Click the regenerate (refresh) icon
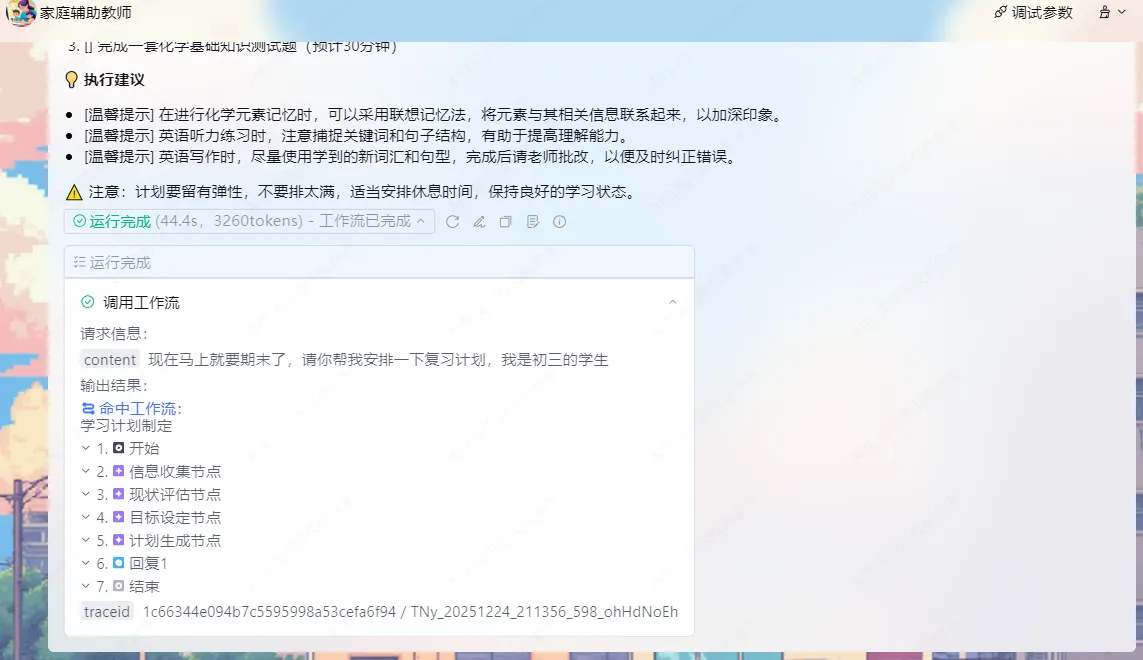 pos(453,222)
